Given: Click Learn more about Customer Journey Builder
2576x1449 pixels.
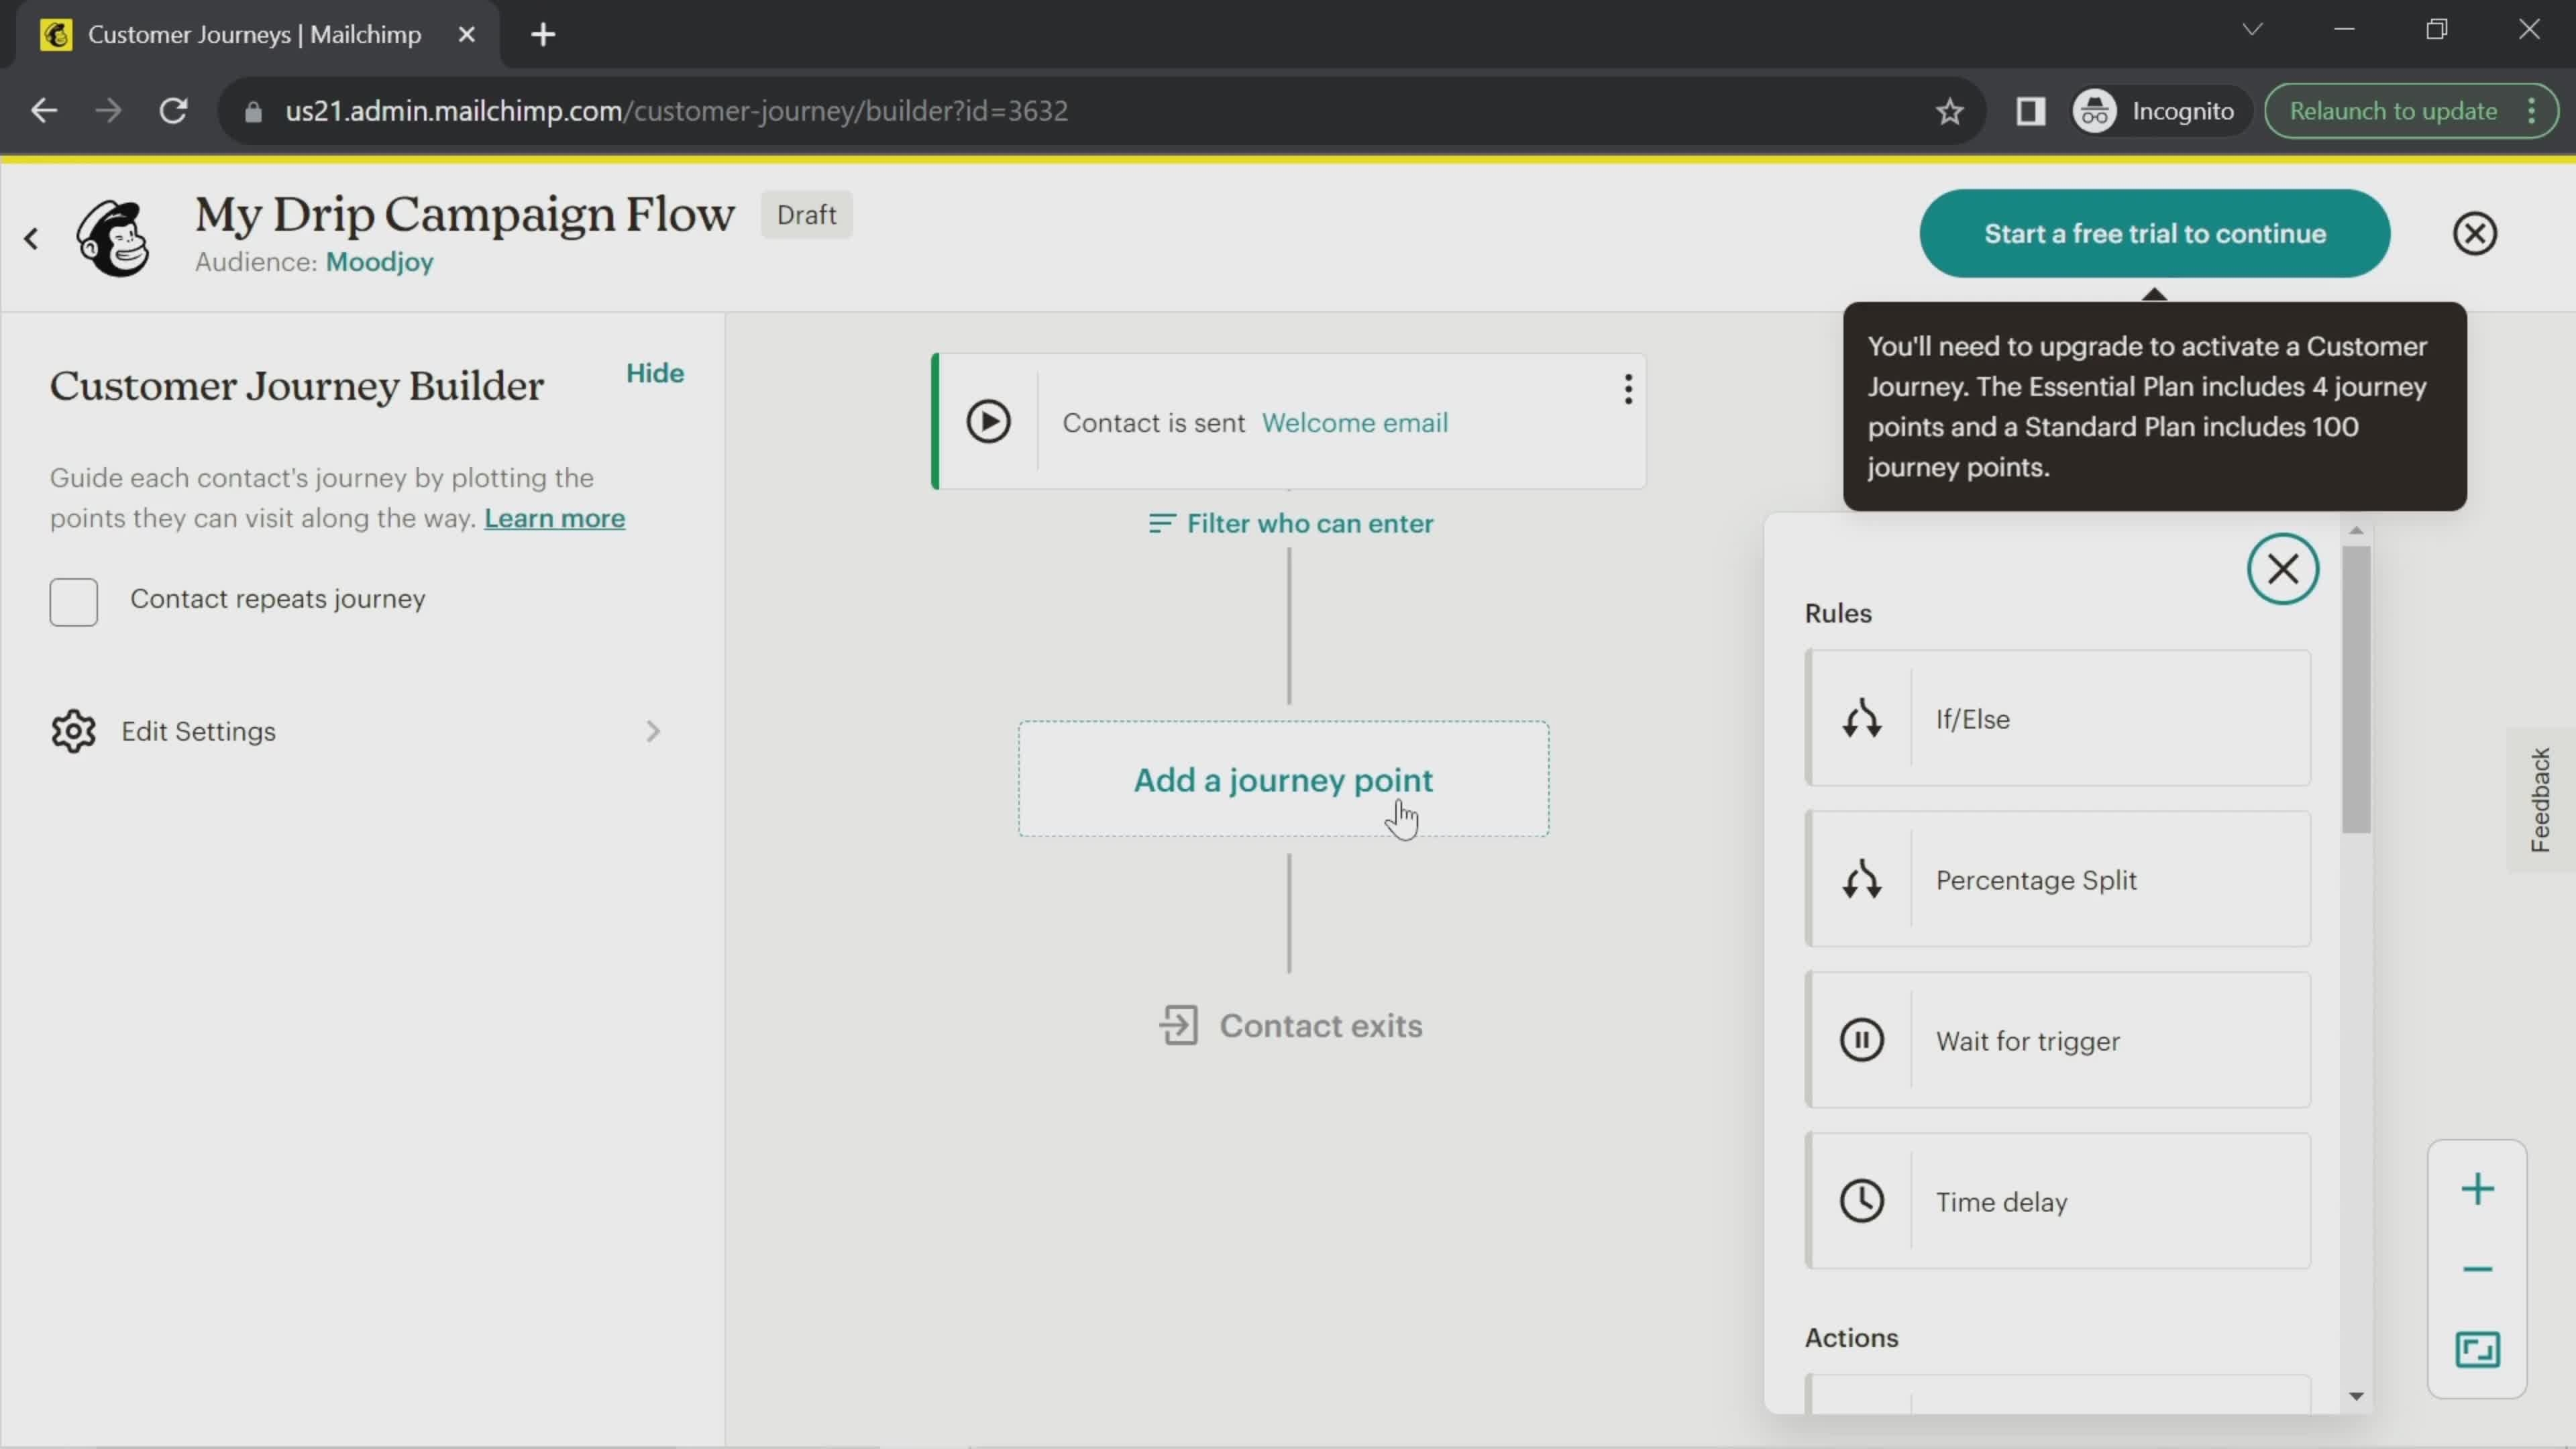Looking at the screenshot, I should coord(553,519).
